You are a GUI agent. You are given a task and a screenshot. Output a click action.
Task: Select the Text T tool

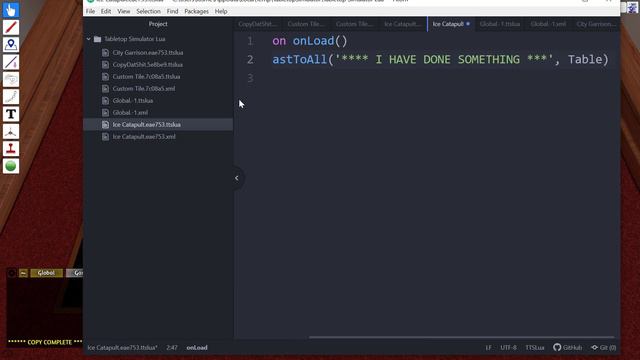coord(11,114)
